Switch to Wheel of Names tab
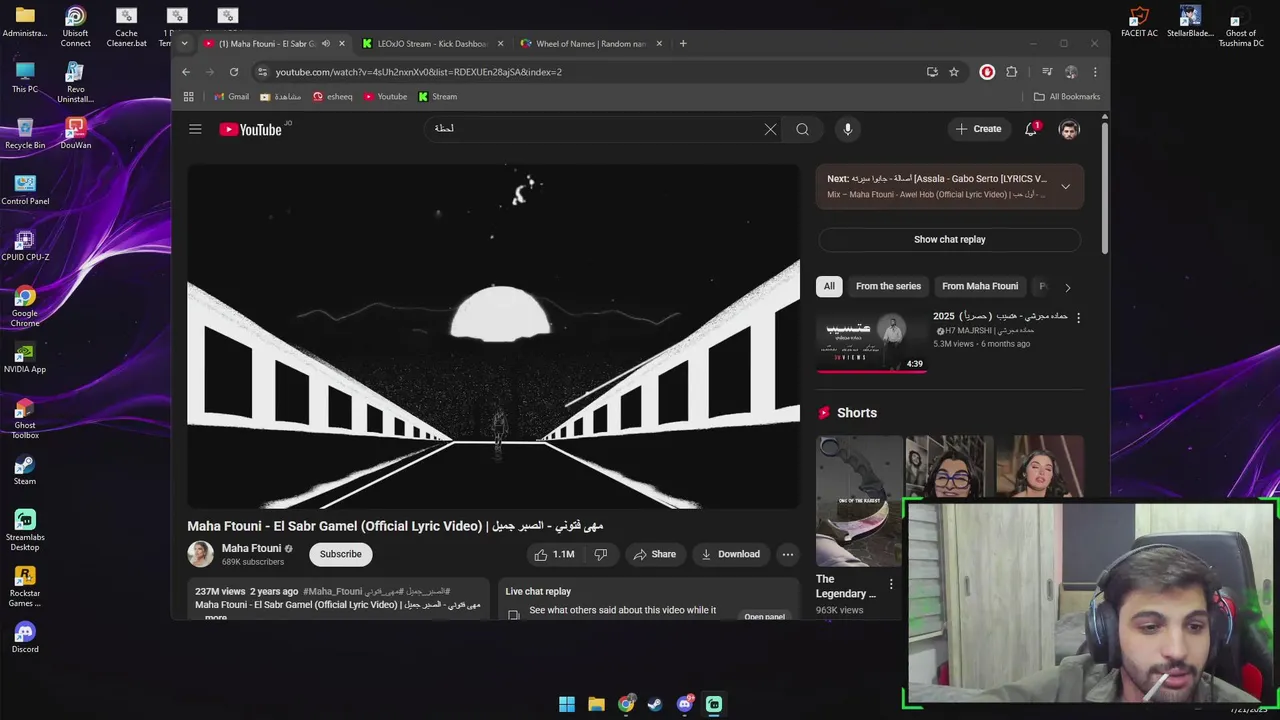This screenshot has width=1280, height=720. (x=591, y=44)
